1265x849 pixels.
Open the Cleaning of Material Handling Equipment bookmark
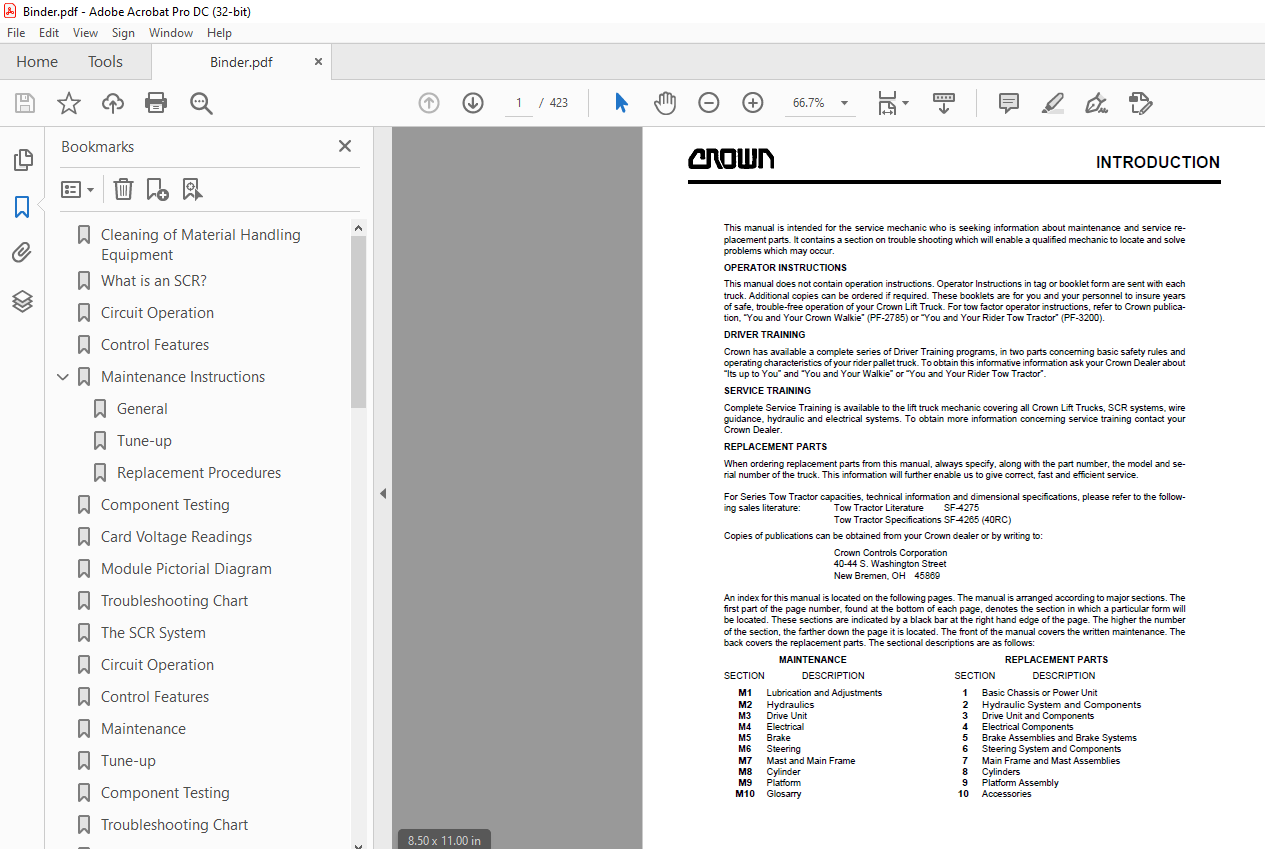tap(200, 244)
